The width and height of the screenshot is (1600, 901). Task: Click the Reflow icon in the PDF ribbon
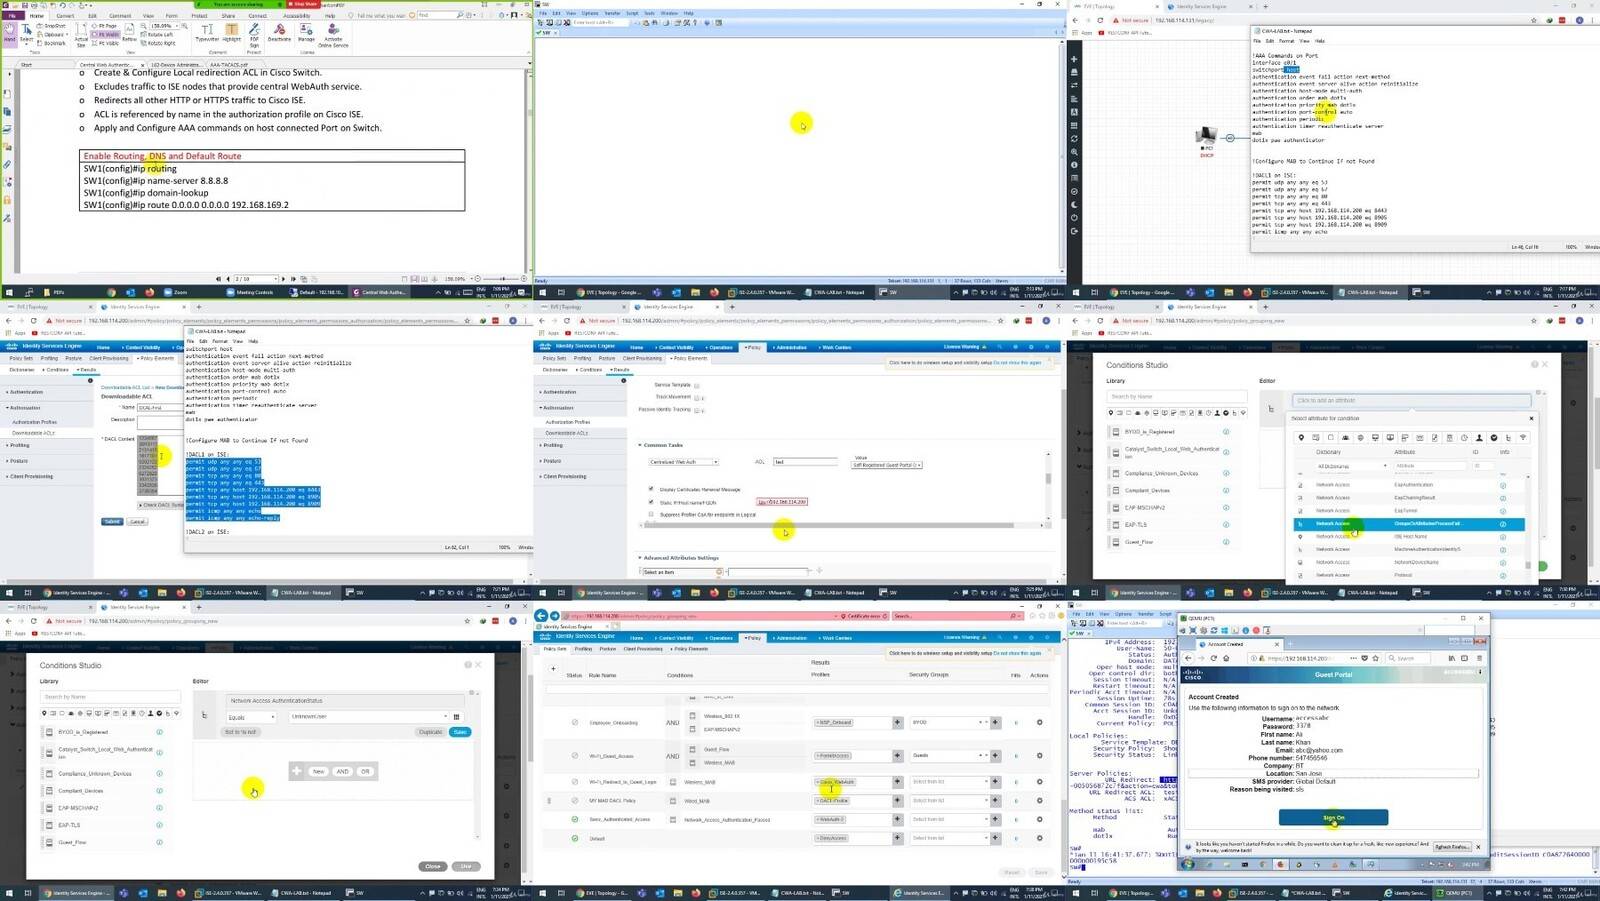tap(129, 33)
